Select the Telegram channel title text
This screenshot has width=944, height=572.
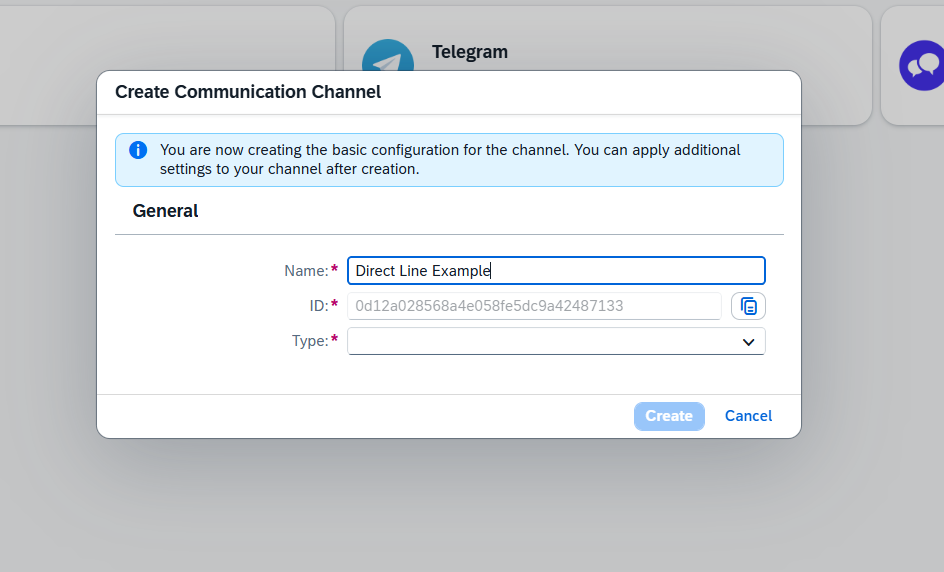coord(470,52)
